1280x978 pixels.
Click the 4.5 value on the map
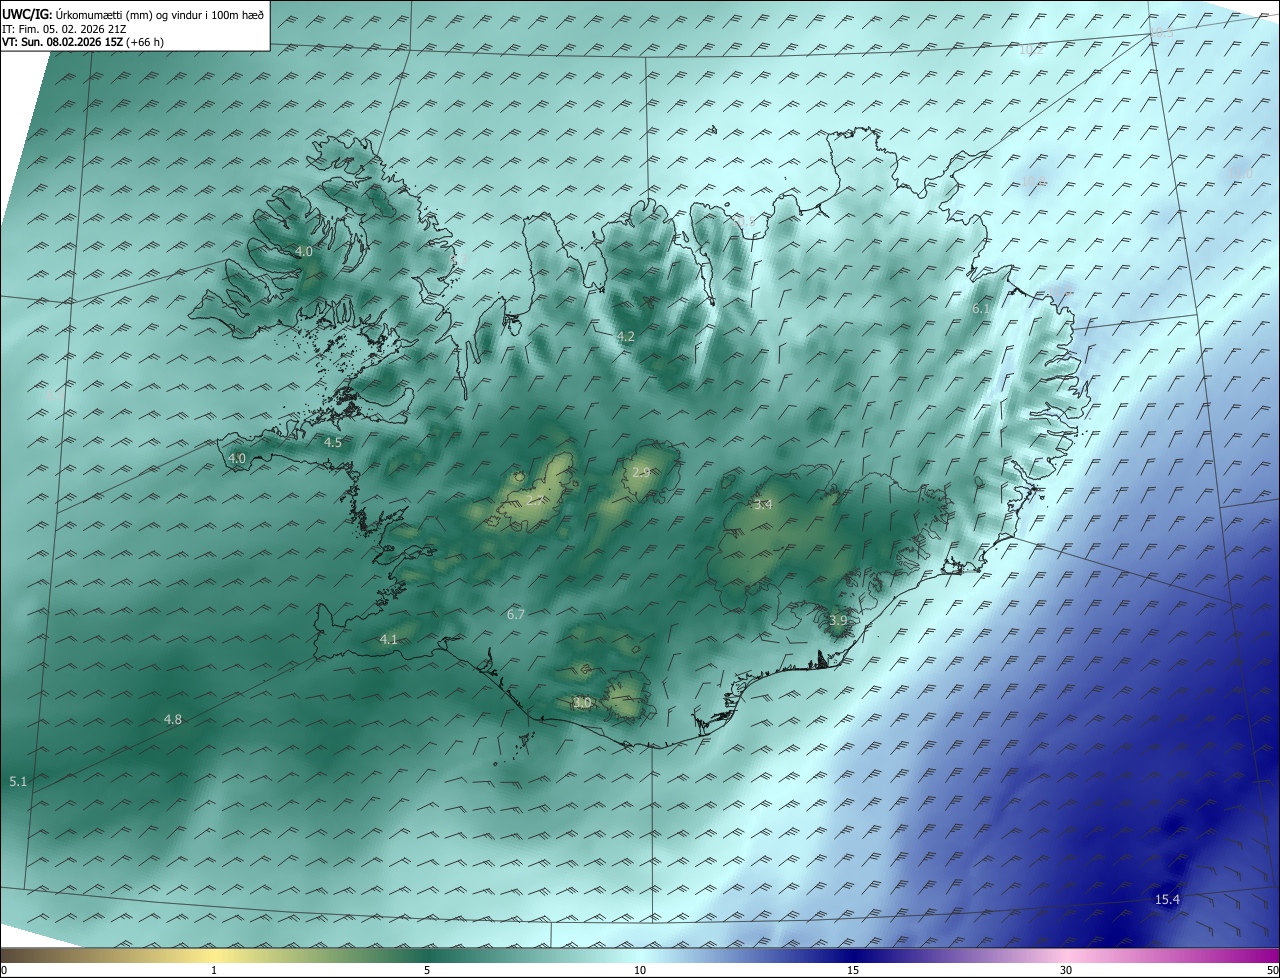click(x=333, y=442)
